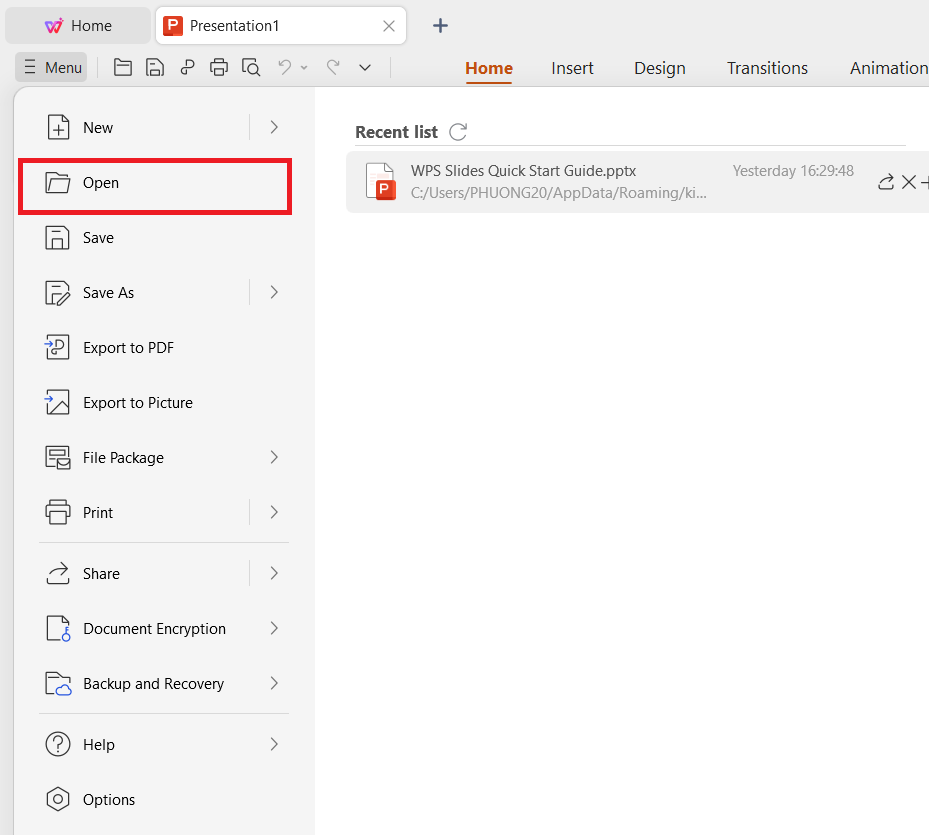Click the Save disk icon in quick toolbar
Image resolution: width=929 pixels, height=835 pixels.
155,68
